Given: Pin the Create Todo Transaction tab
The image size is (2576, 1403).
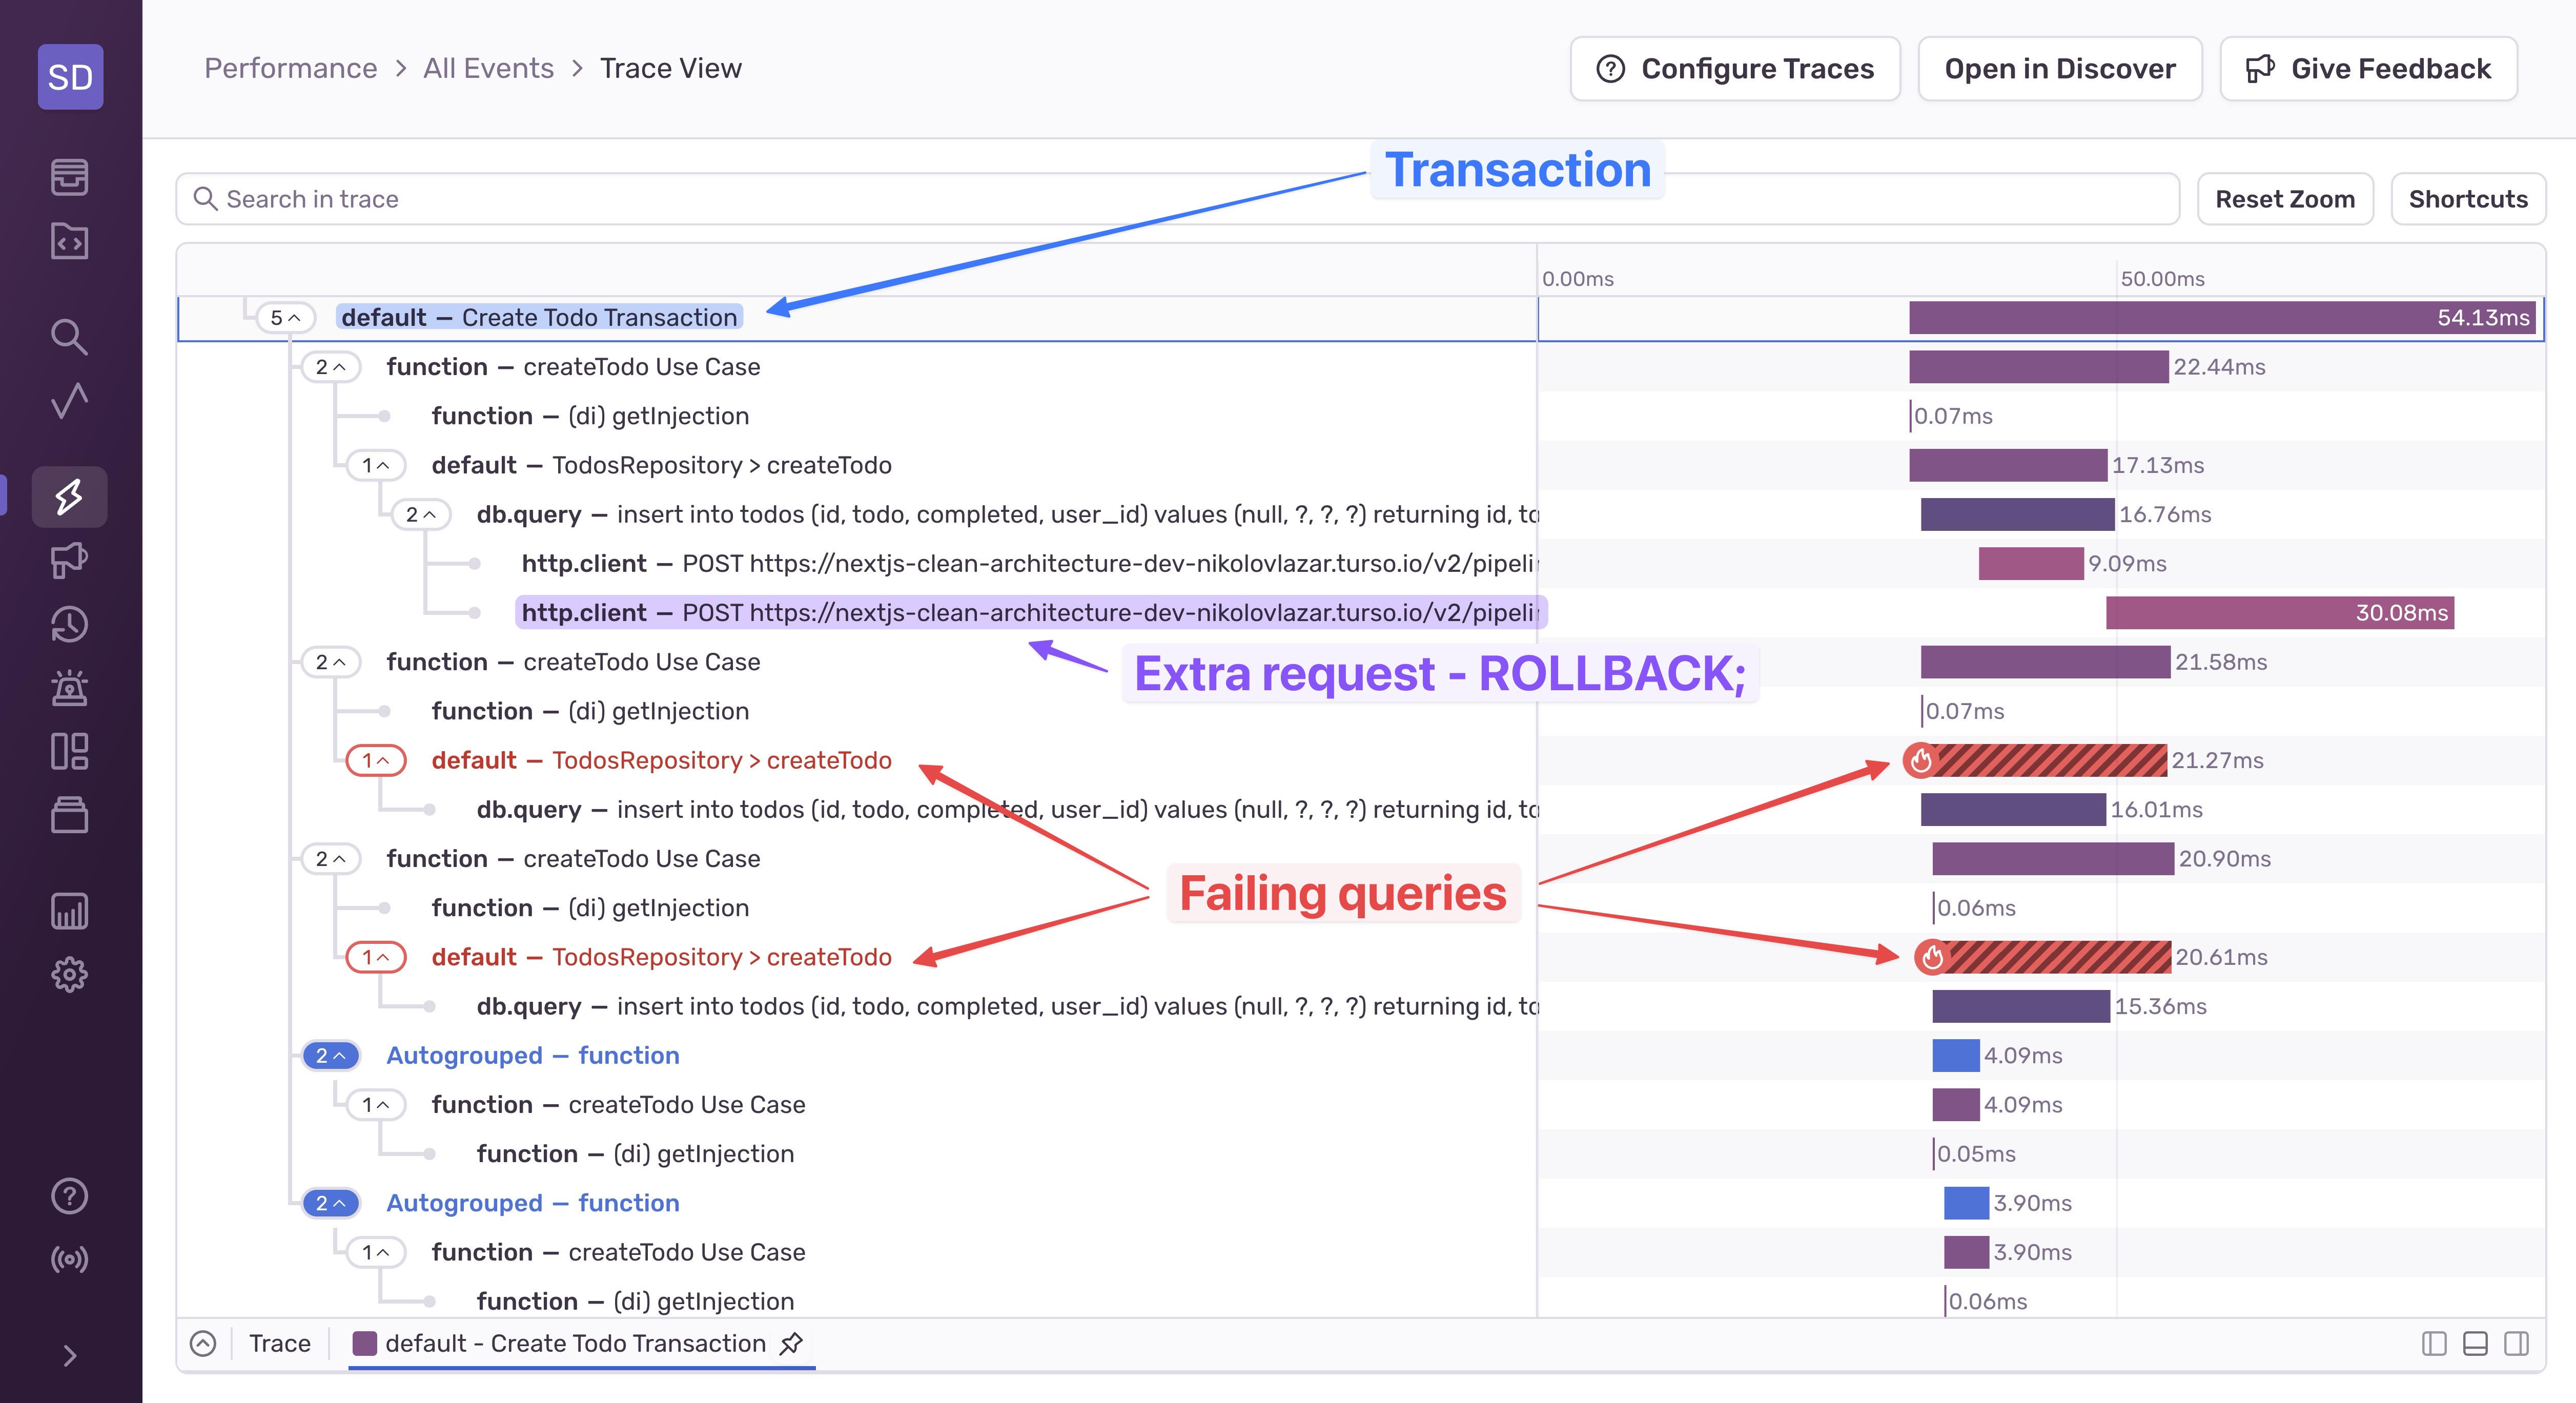Looking at the screenshot, I should pyautogui.click(x=791, y=1343).
